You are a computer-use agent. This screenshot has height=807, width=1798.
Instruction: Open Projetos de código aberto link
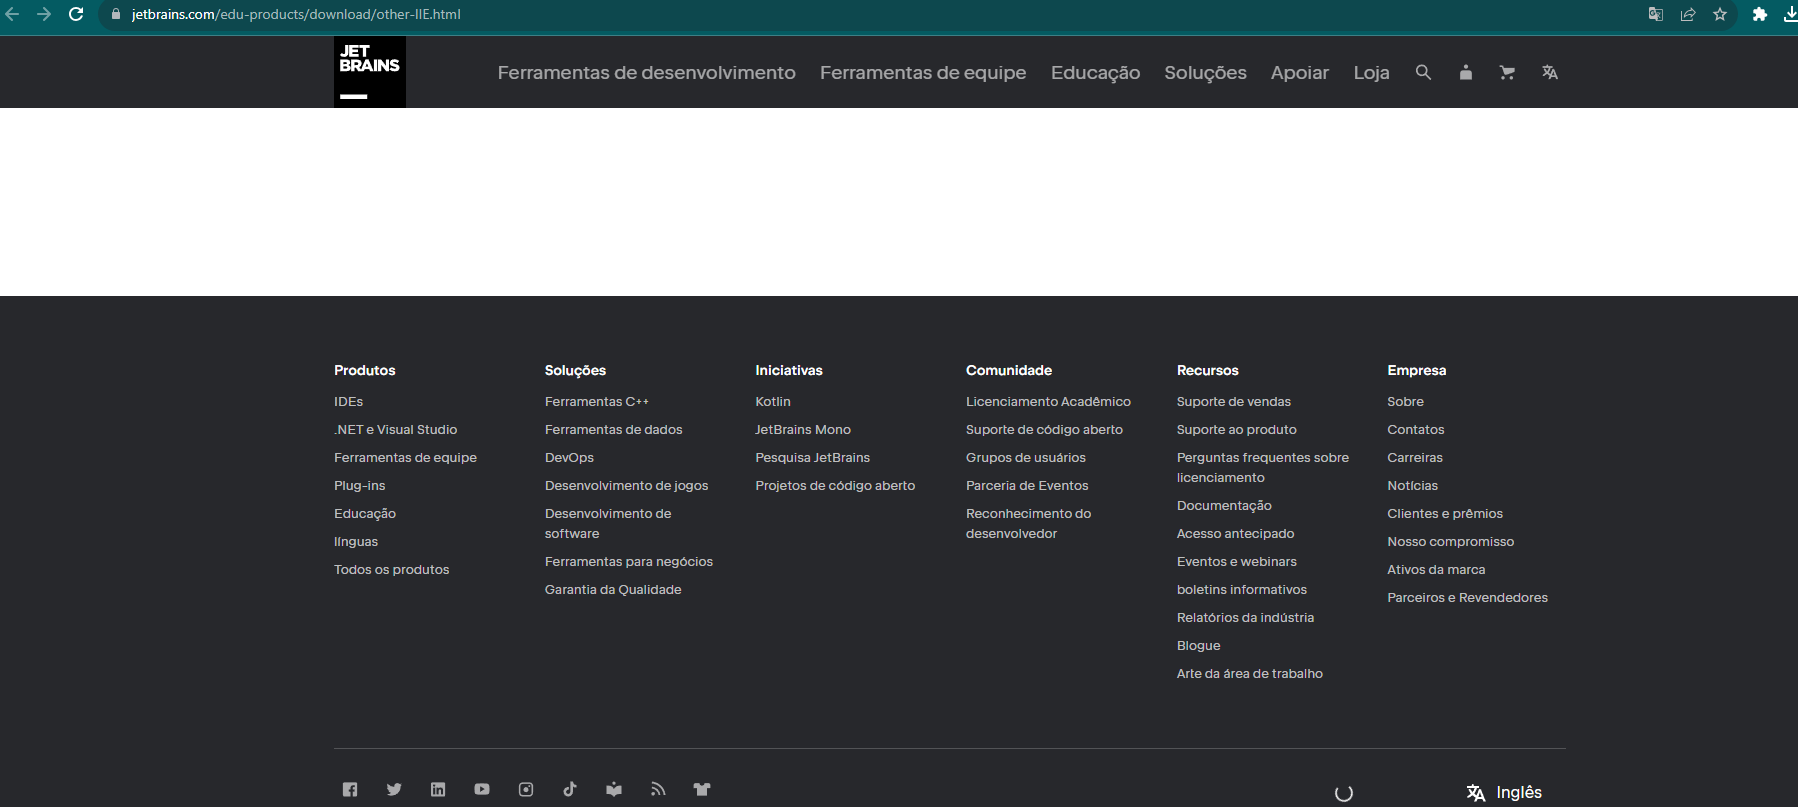click(835, 485)
